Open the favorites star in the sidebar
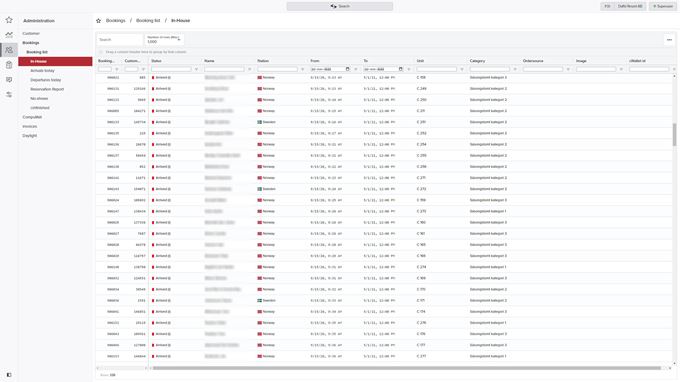Viewport: 680px width, 382px height. coord(9,20)
